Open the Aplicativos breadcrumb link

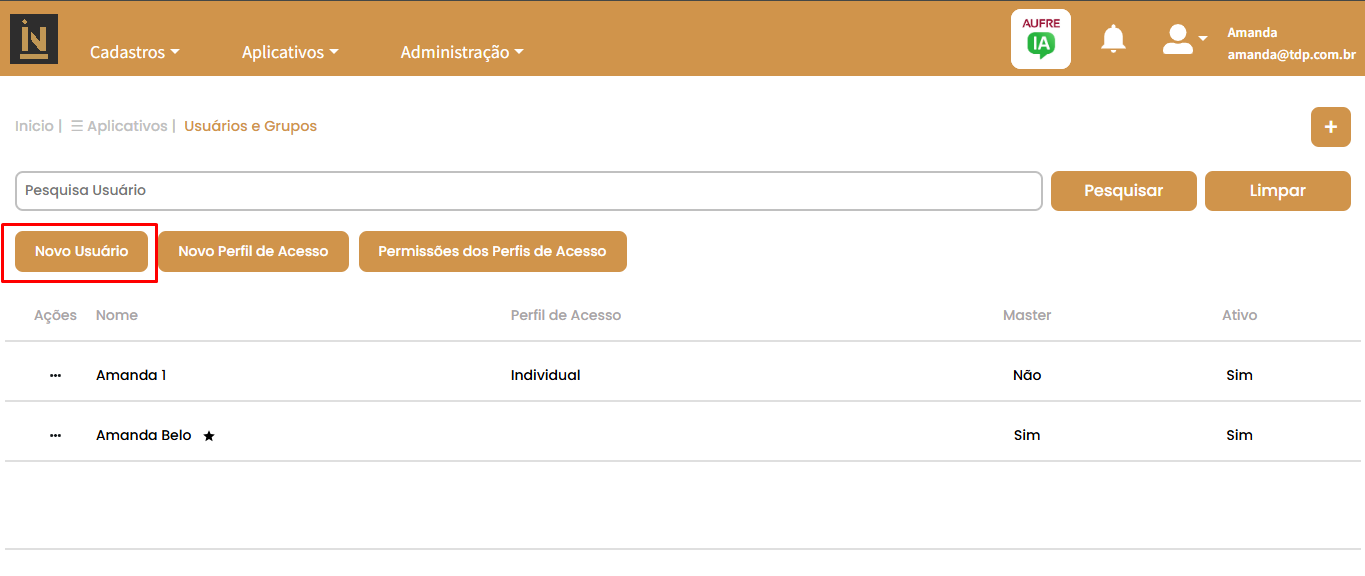click(x=126, y=126)
